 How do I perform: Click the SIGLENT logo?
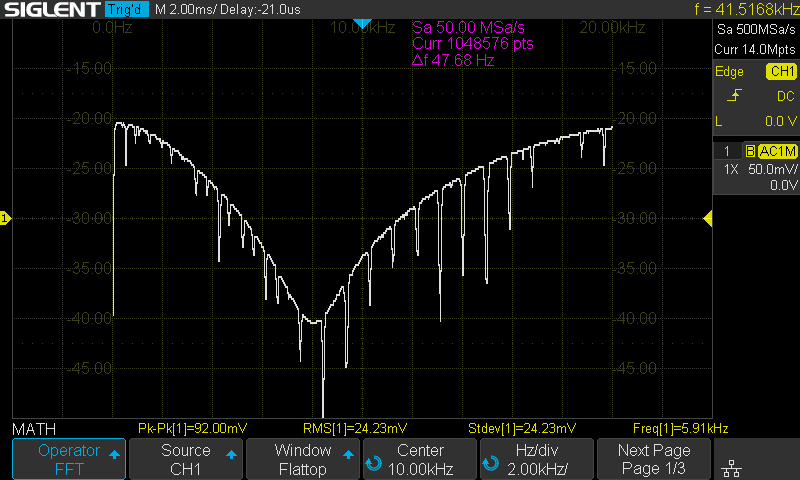tap(50, 9)
